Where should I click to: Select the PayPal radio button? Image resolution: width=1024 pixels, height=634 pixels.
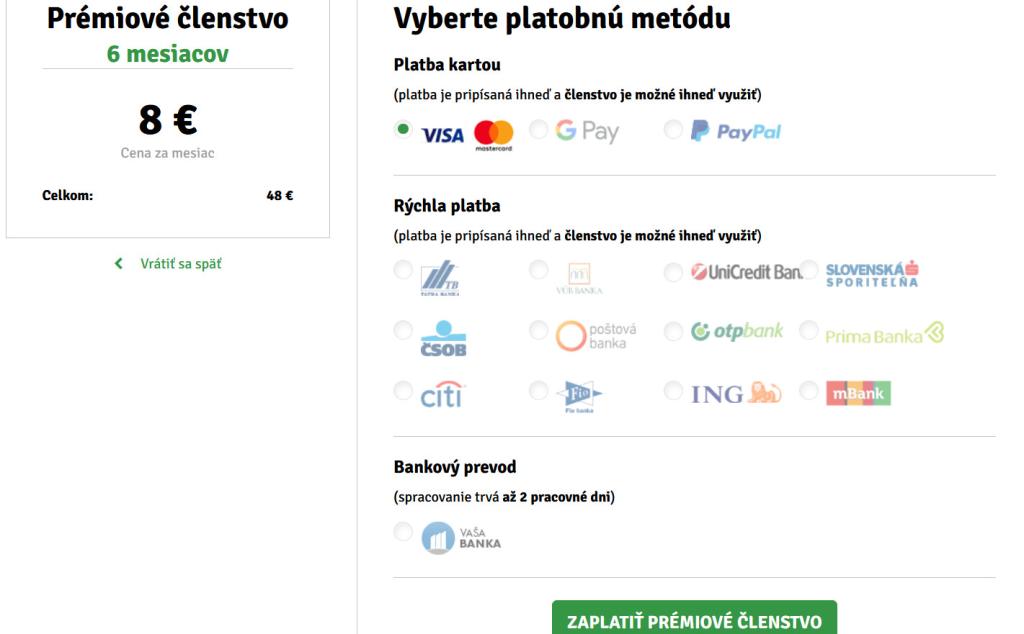(x=673, y=129)
